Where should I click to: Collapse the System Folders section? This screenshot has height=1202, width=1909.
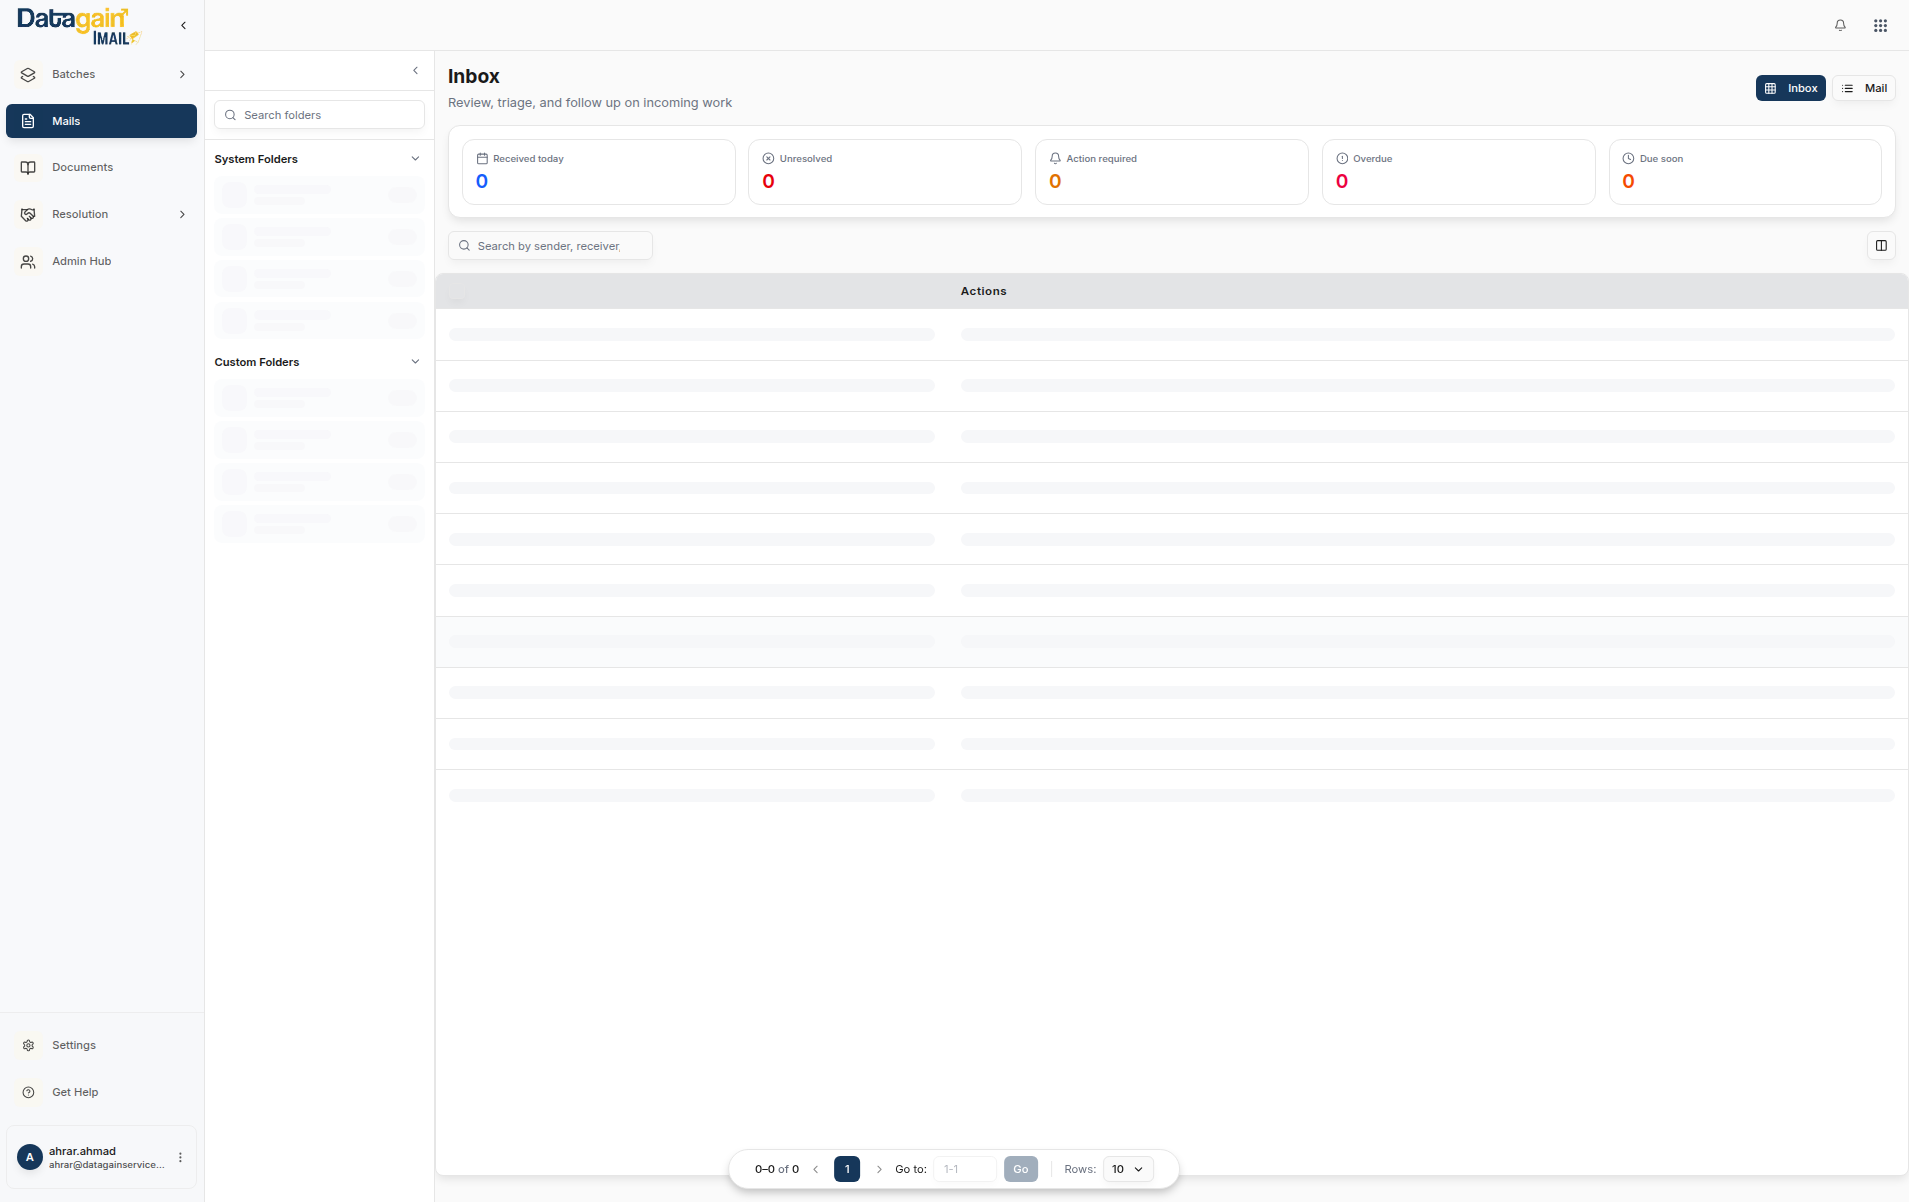415,159
